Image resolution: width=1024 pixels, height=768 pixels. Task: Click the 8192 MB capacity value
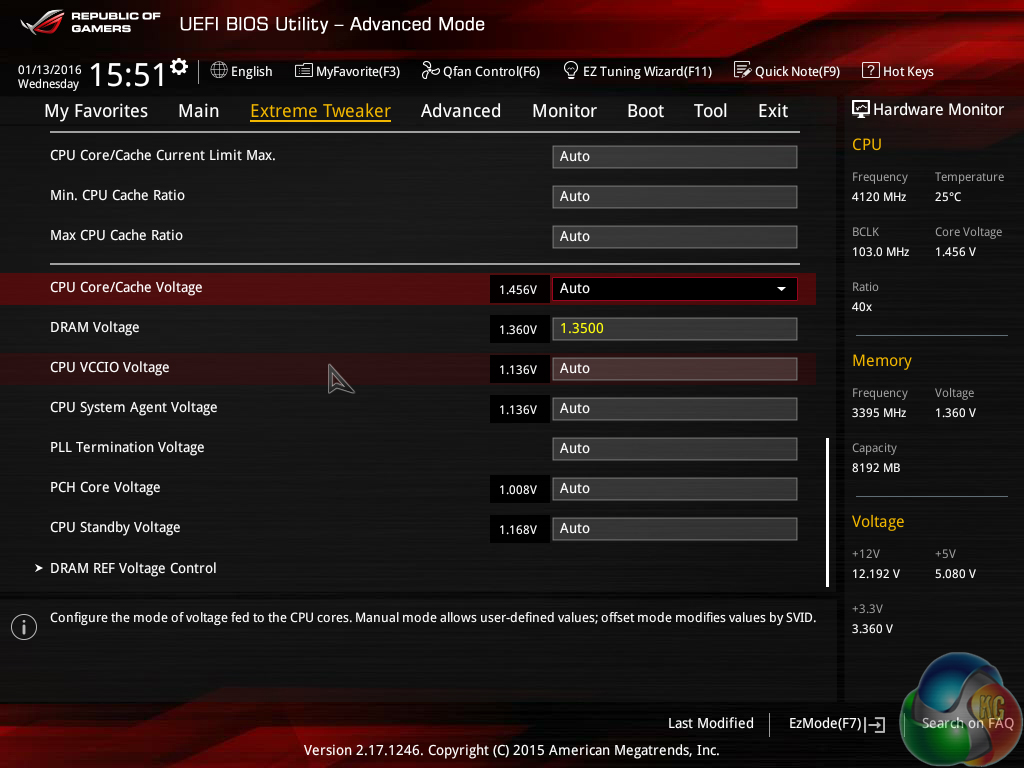click(876, 468)
